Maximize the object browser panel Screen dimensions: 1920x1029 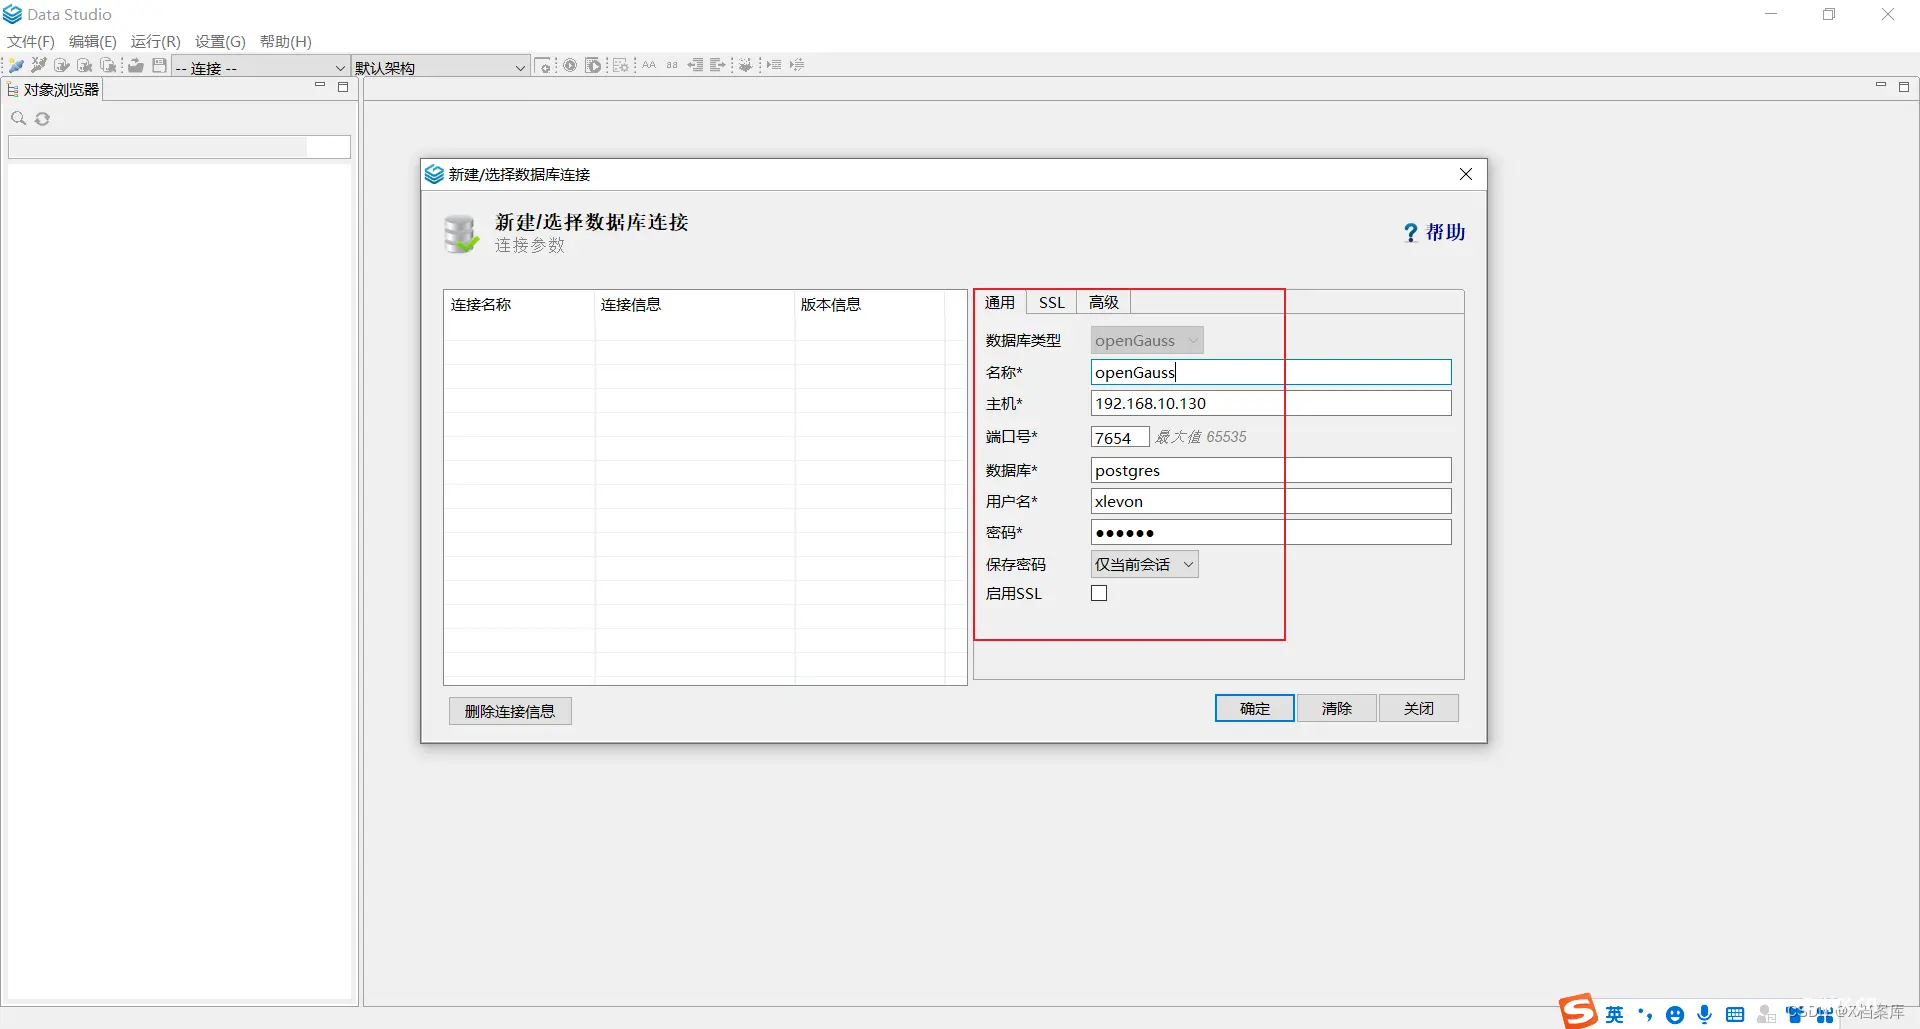coord(343,87)
